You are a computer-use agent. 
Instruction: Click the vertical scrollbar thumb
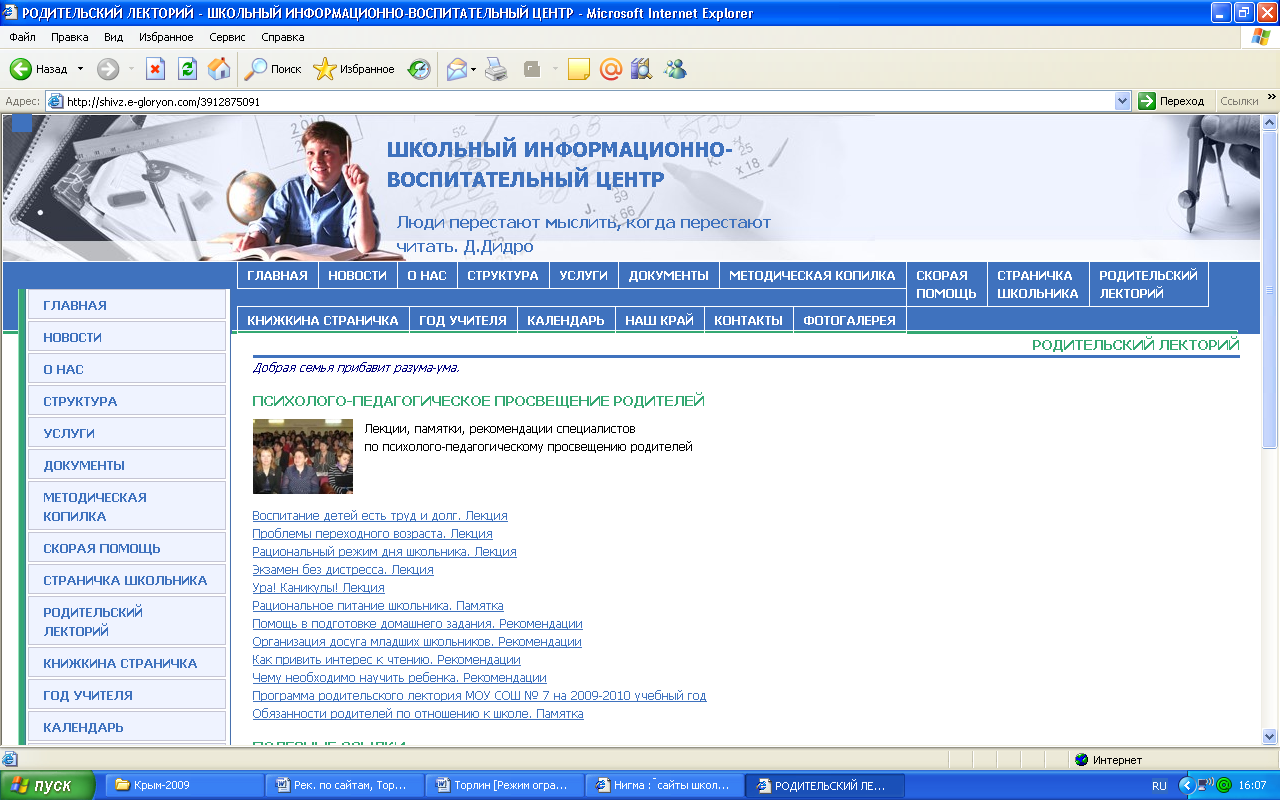pyautogui.click(x=1270, y=290)
